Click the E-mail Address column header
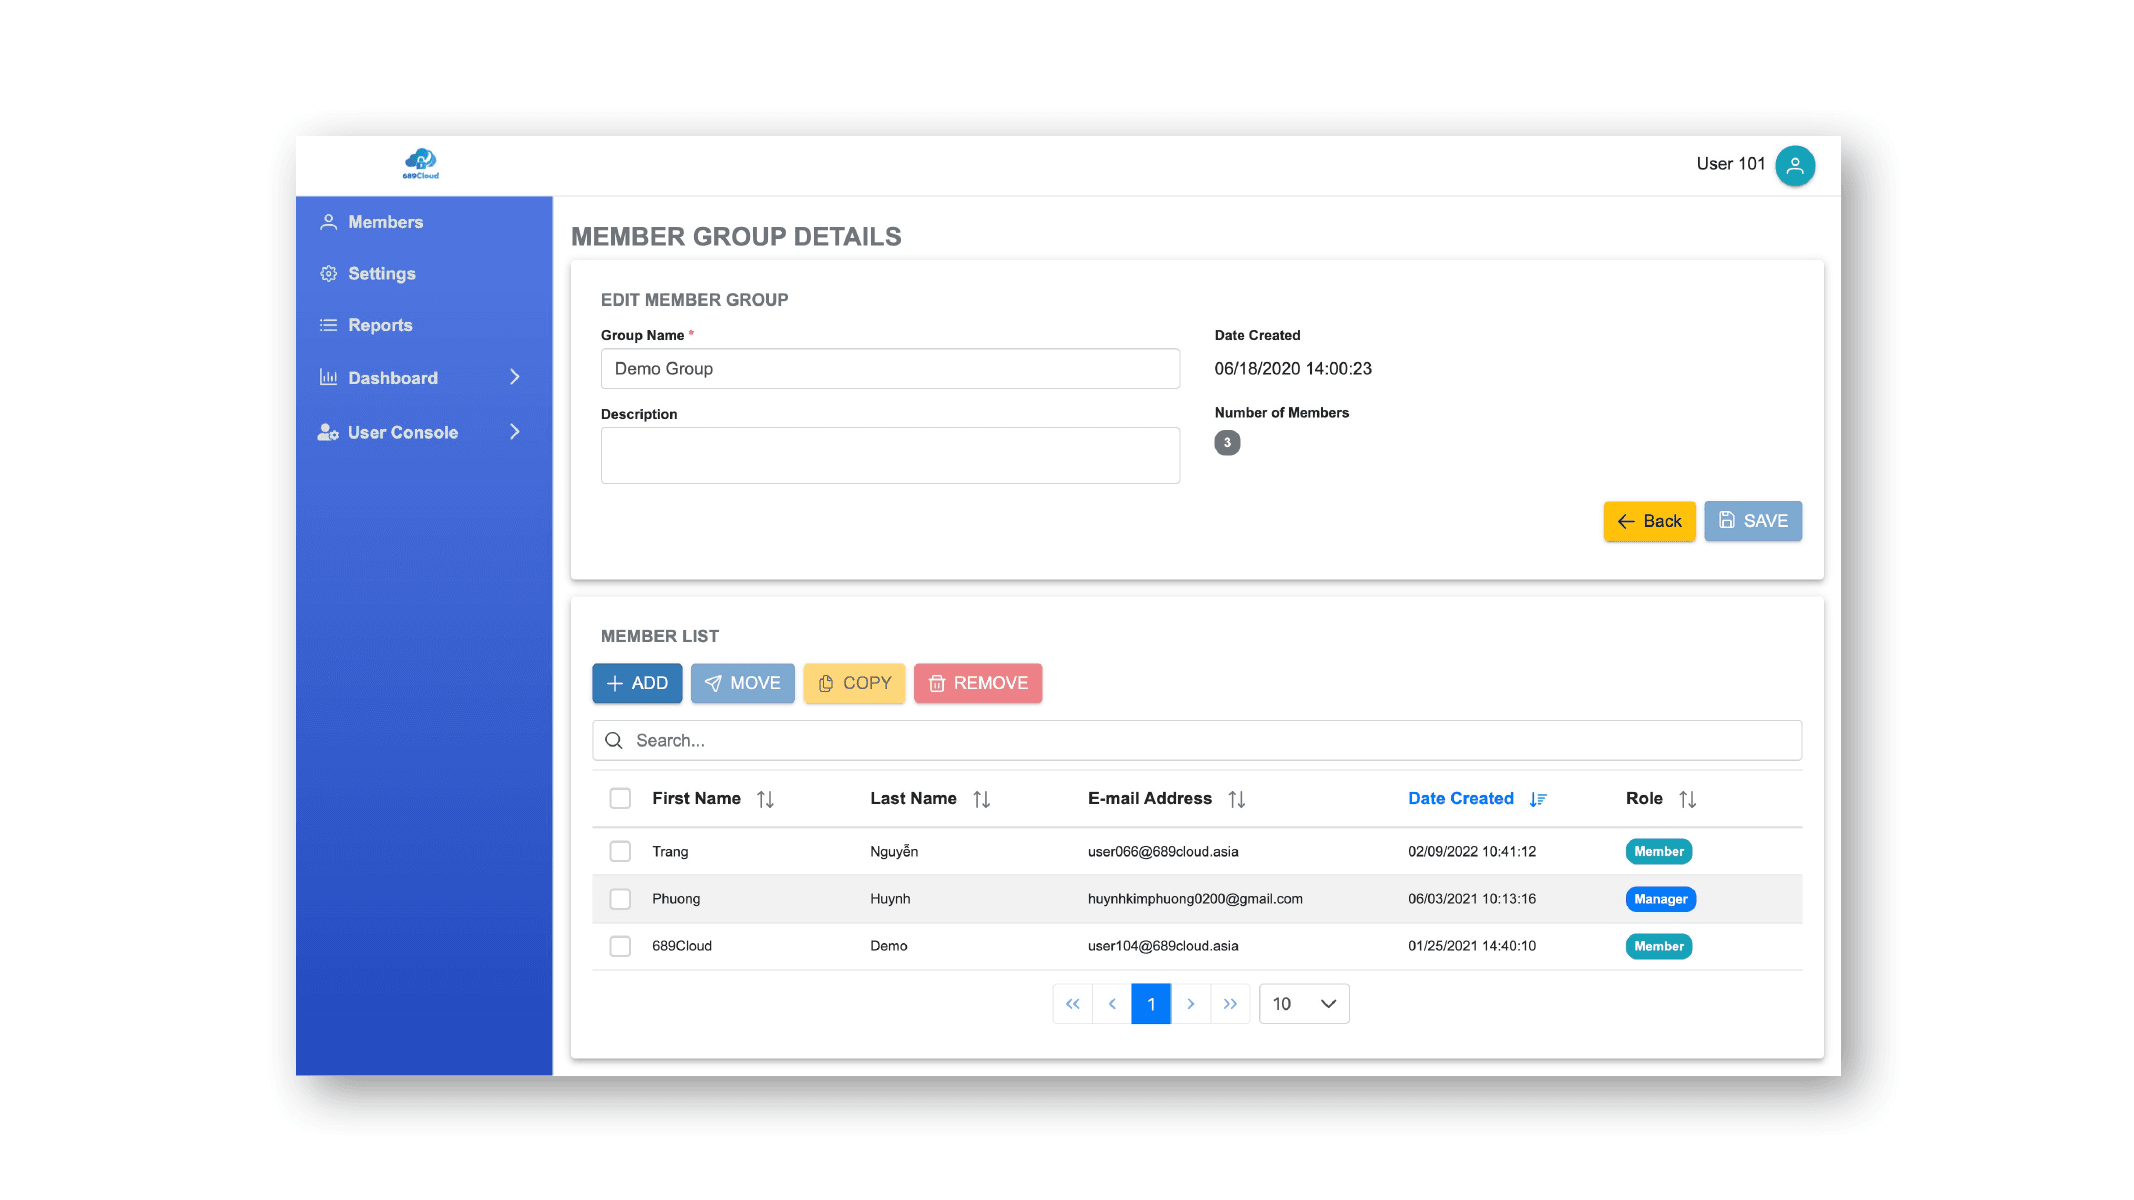 (x=1150, y=798)
